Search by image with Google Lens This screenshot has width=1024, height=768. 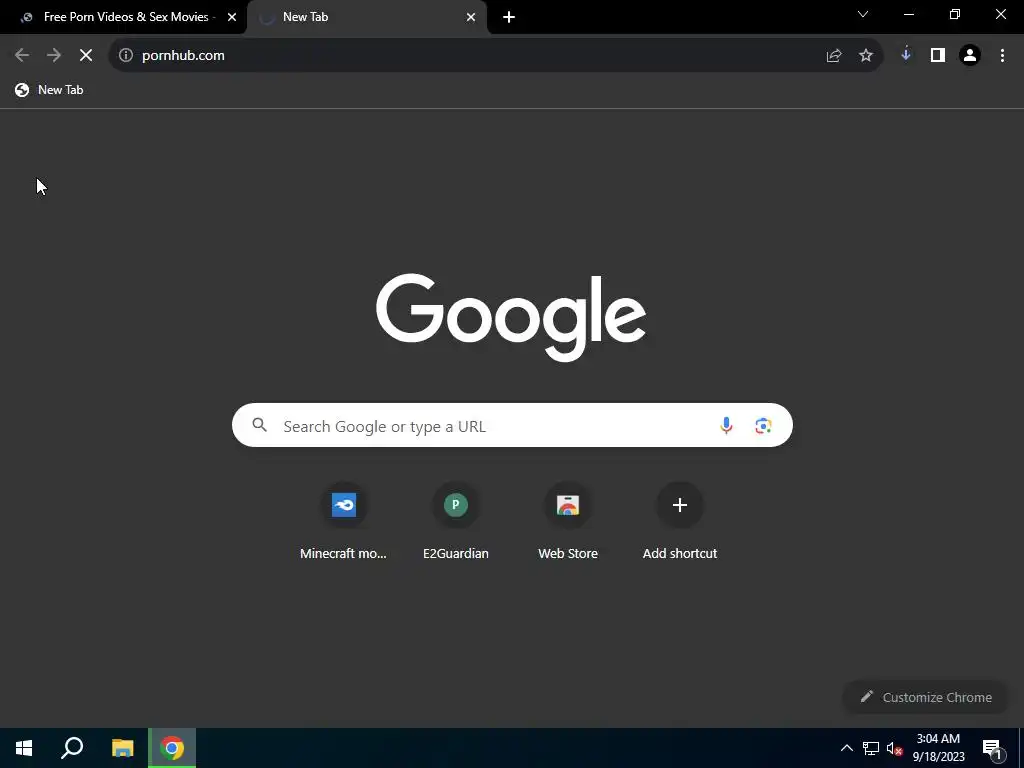763,426
